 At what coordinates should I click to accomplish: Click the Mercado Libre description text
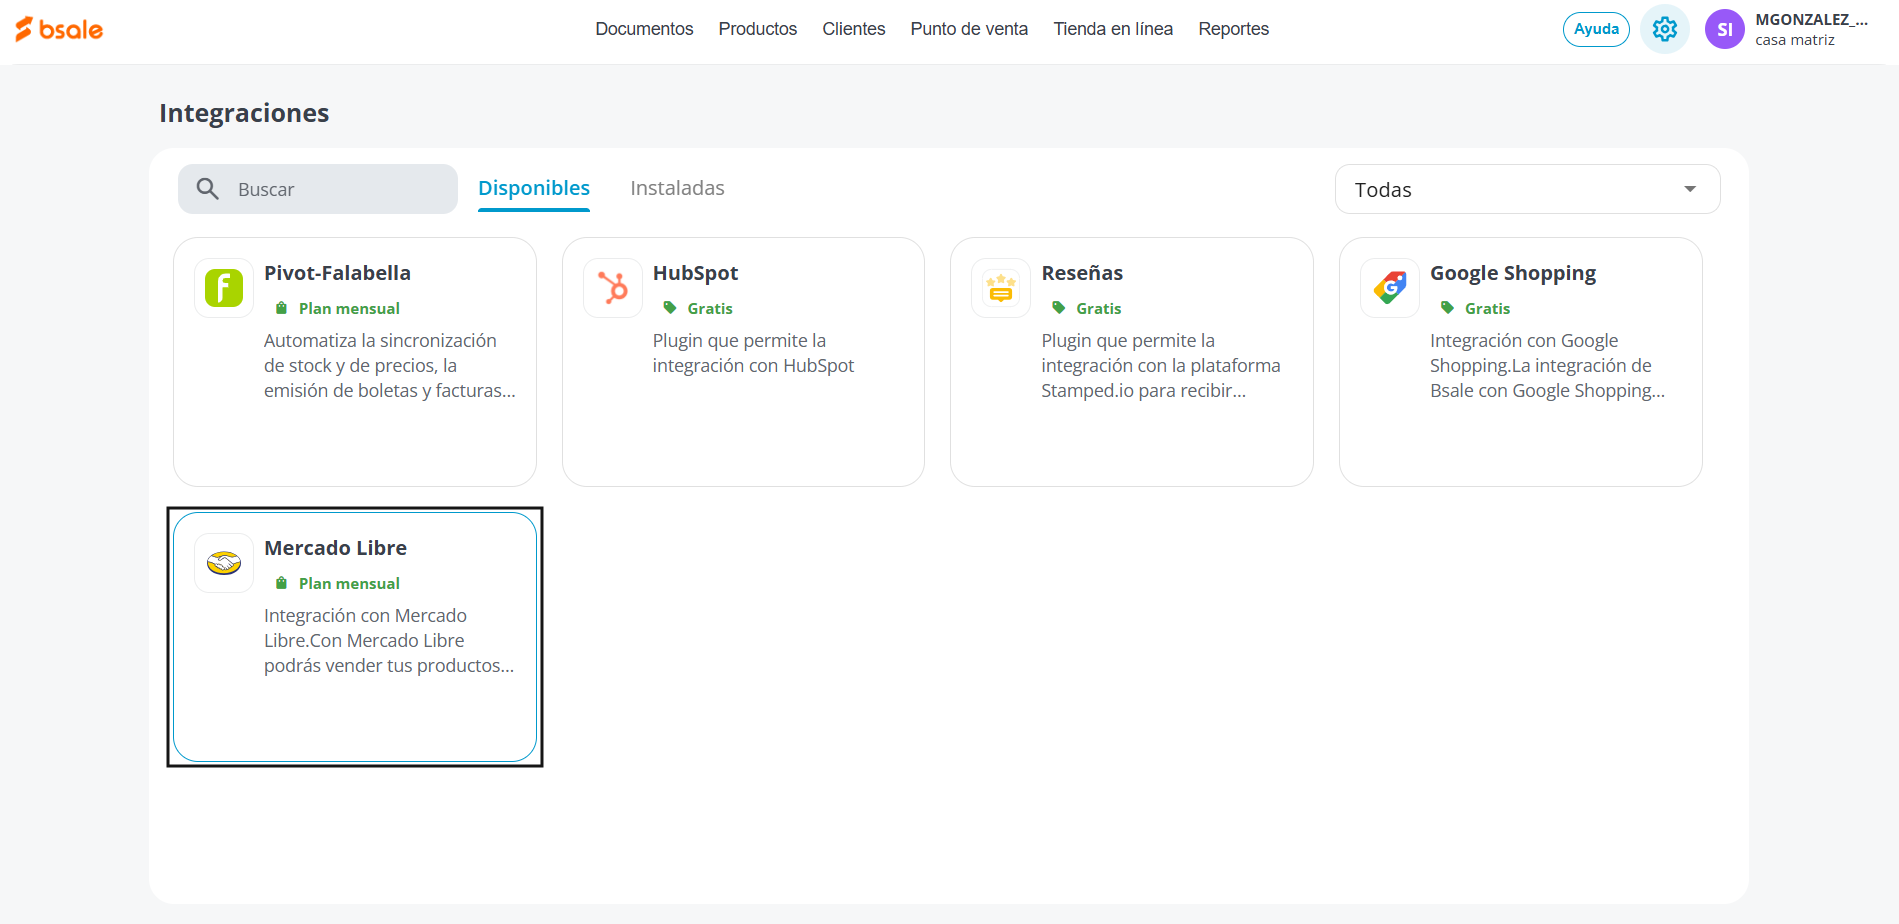[389, 641]
